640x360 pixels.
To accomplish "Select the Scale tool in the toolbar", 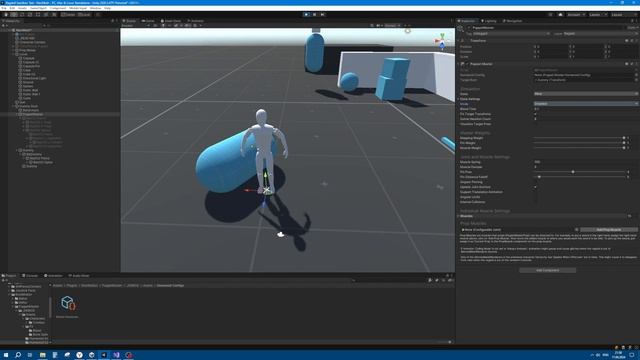I will (30, 14).
